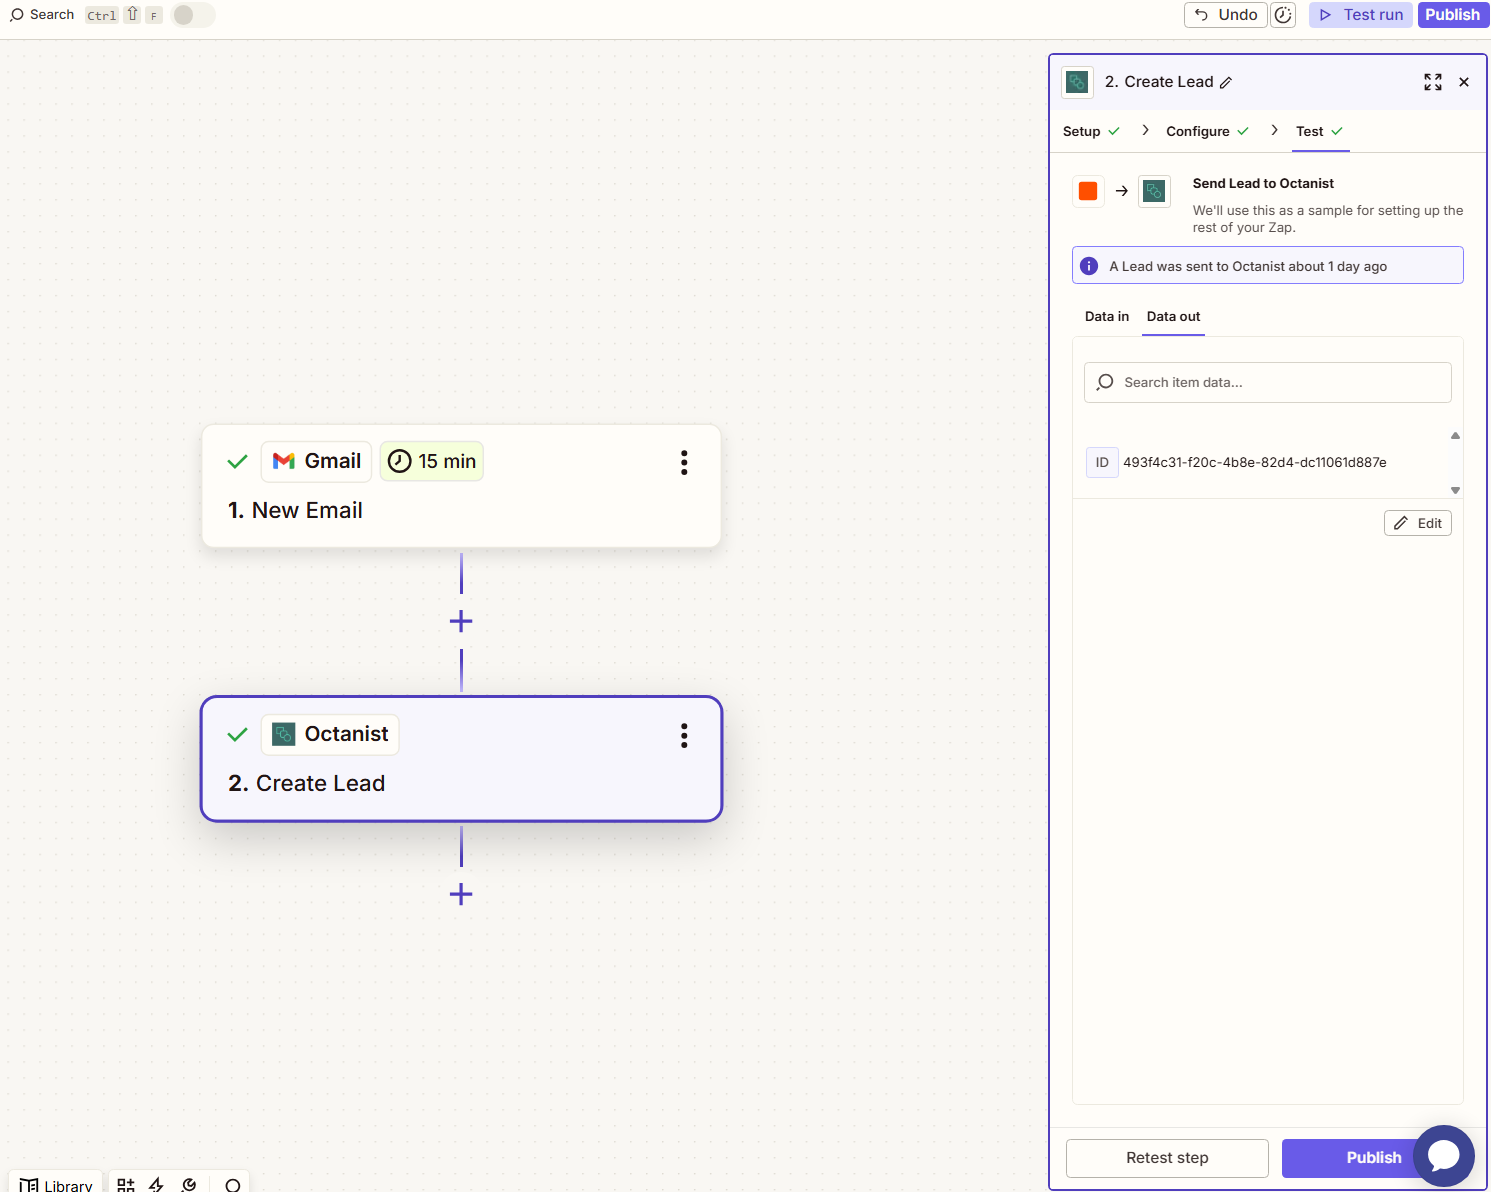The height and width of the screenshot is (1192, 1491).
Task: Click the Search item data field
Action: point(1267,382)
